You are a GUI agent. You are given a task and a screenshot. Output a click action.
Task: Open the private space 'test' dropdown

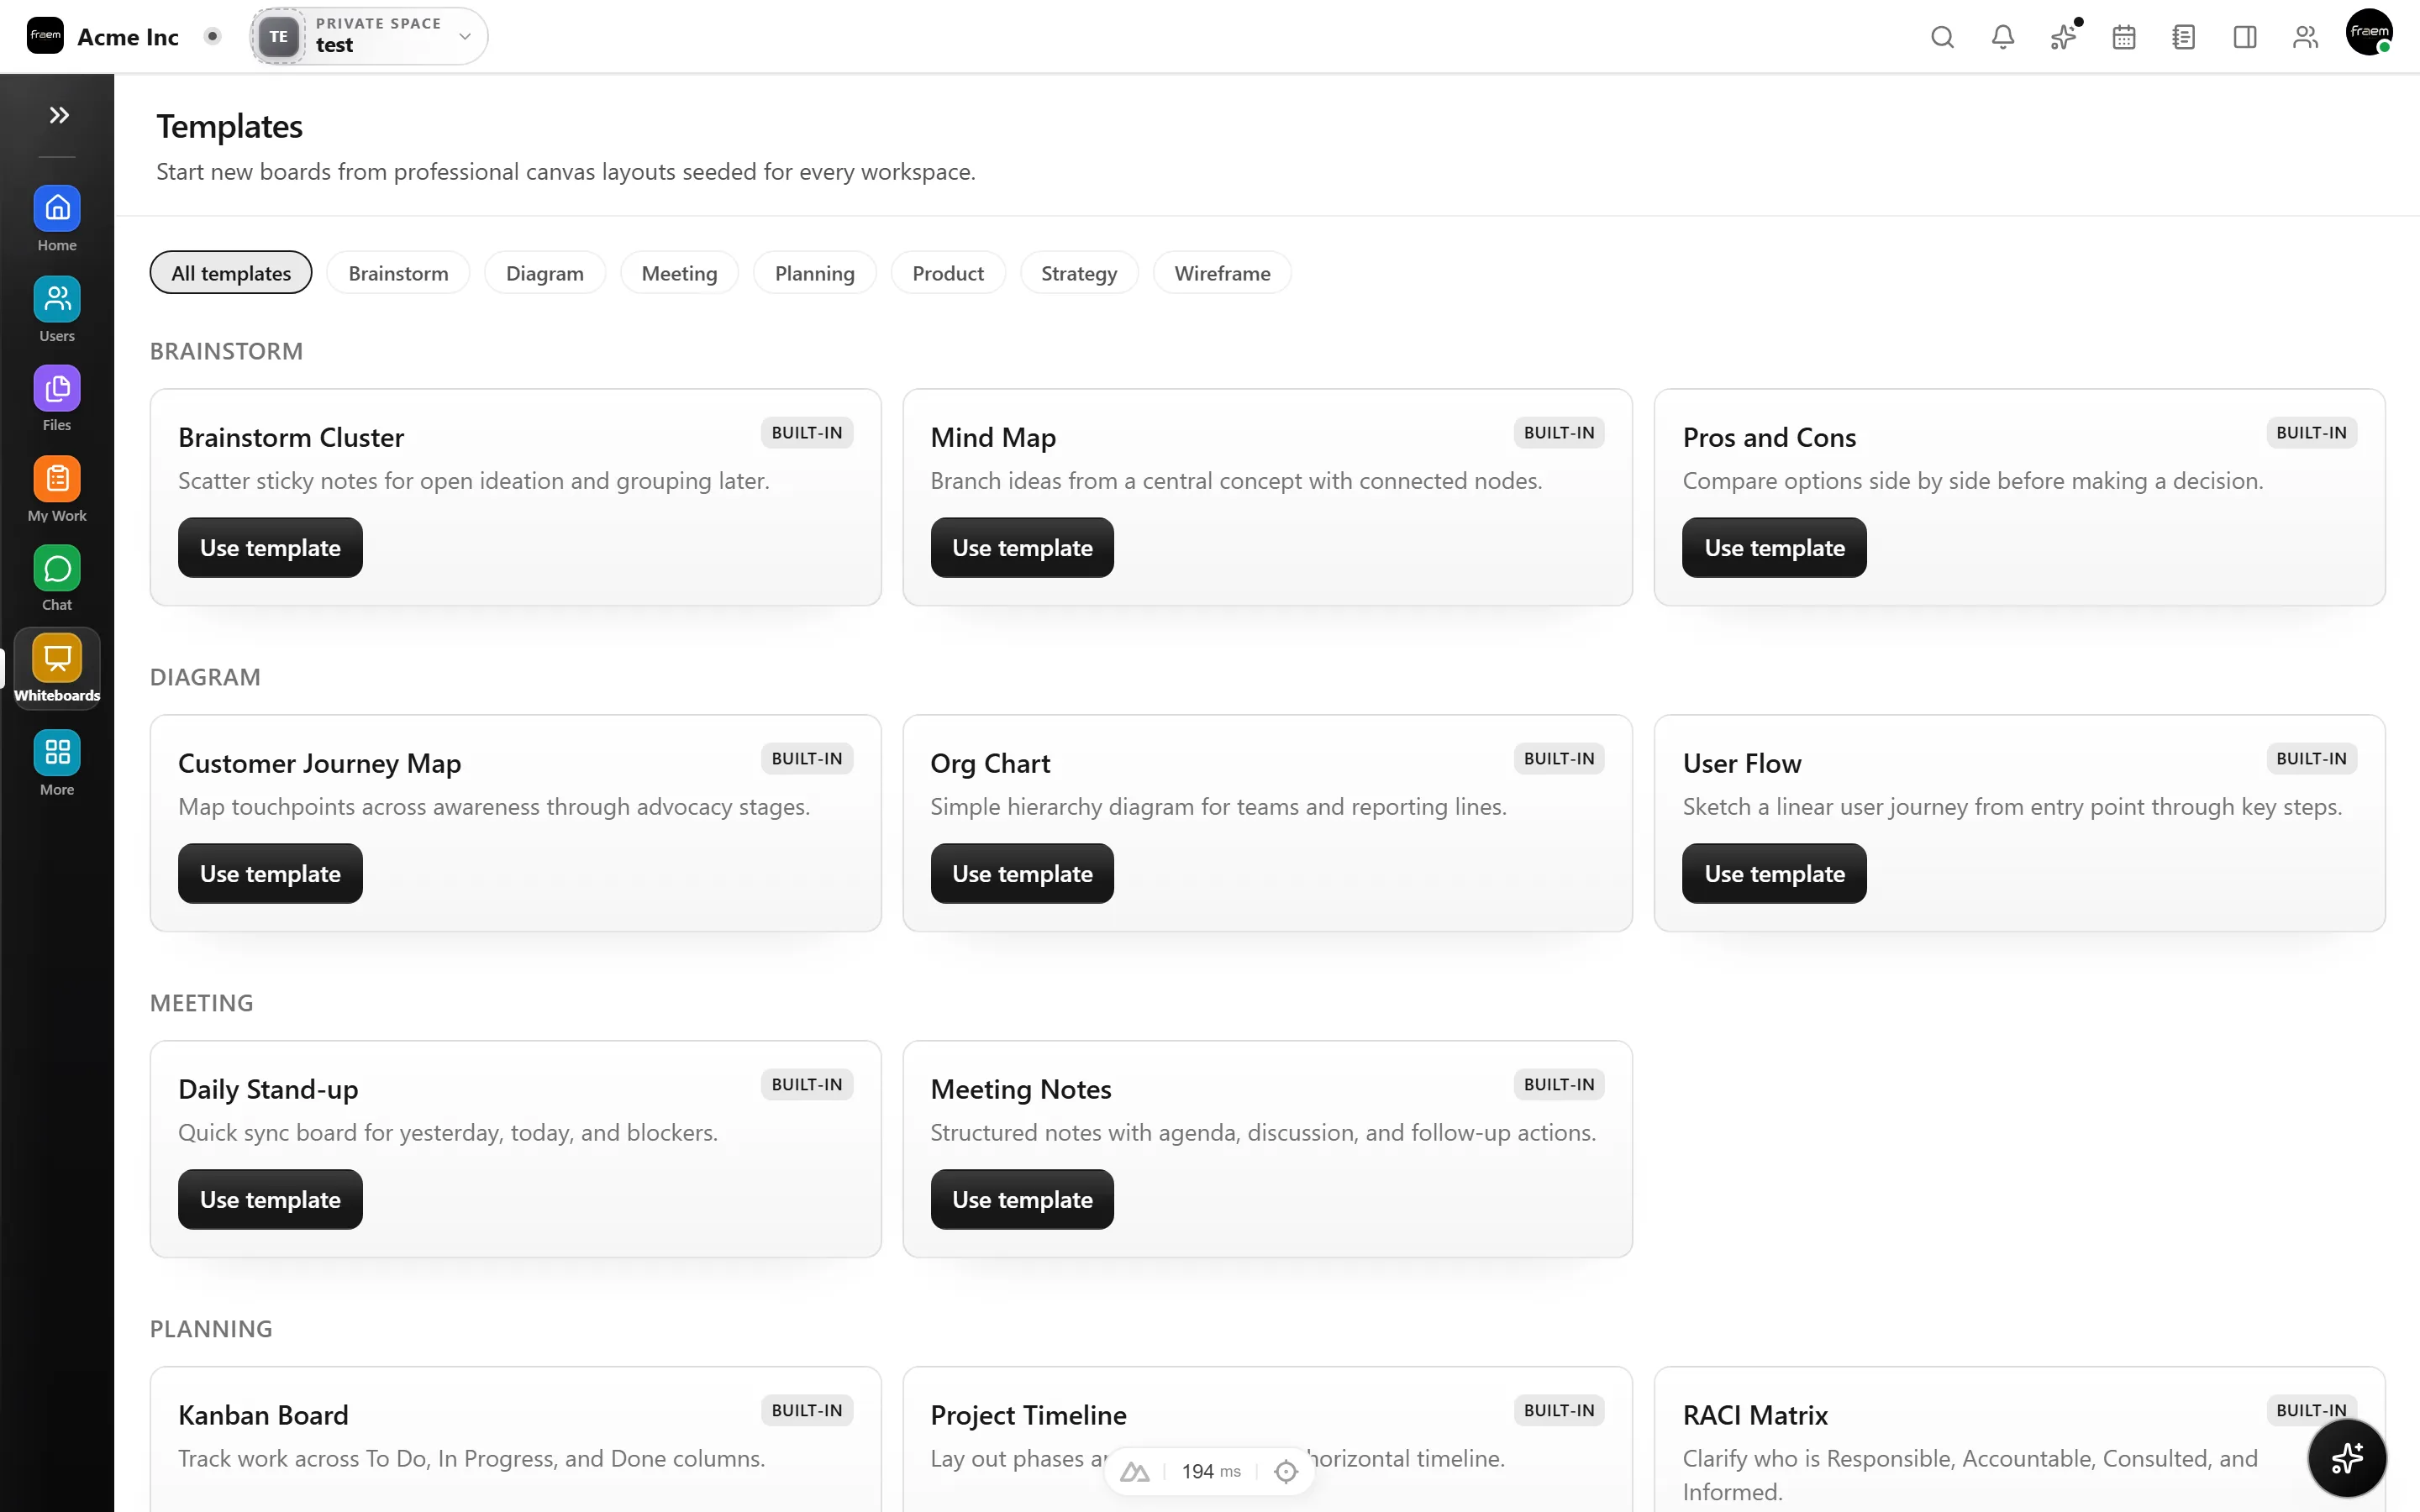point(369,36)
